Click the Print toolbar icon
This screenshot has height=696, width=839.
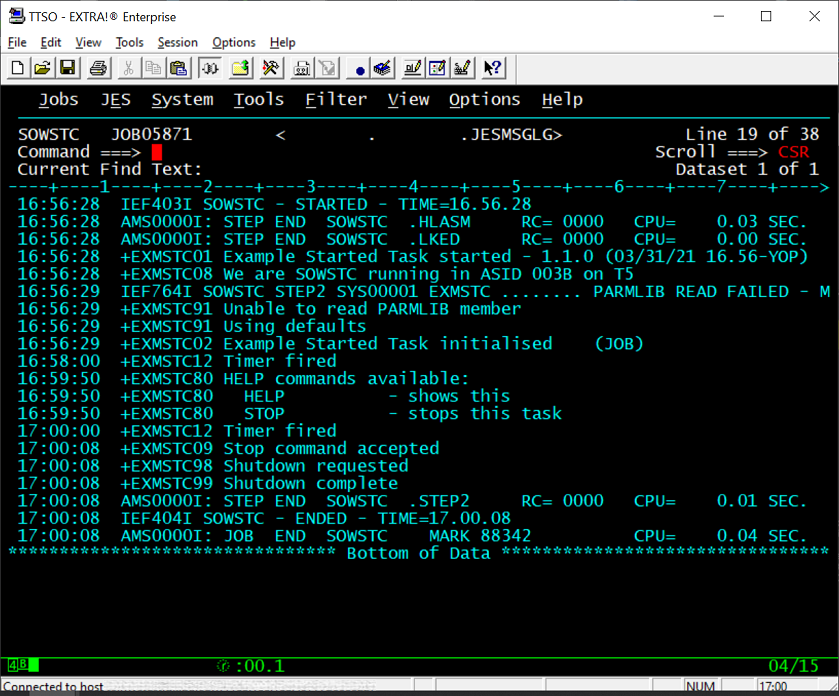click(x=98, y=68)
